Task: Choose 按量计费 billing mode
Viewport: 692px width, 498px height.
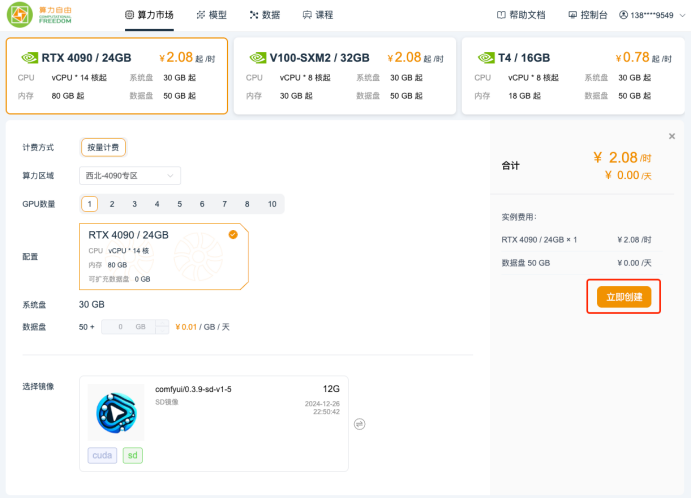Action: pyautogui.click(x=103, y=147)
